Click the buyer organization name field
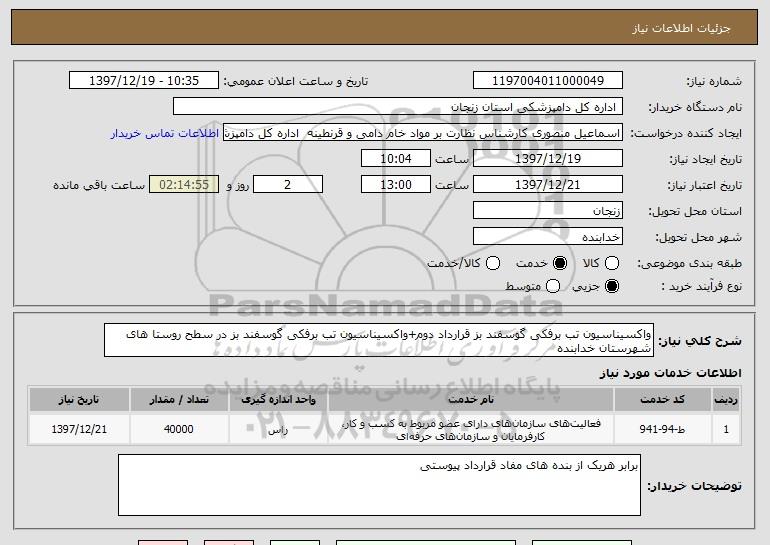This screenshot has height=545, width=770. 398,107
